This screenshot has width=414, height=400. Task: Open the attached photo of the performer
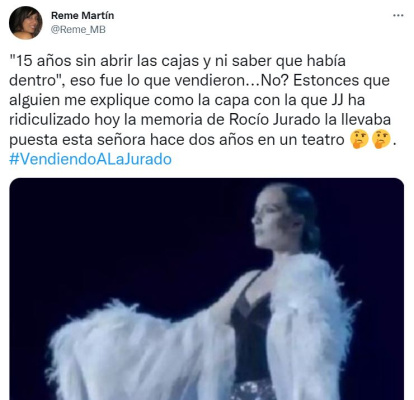click(x=207, y=289)
